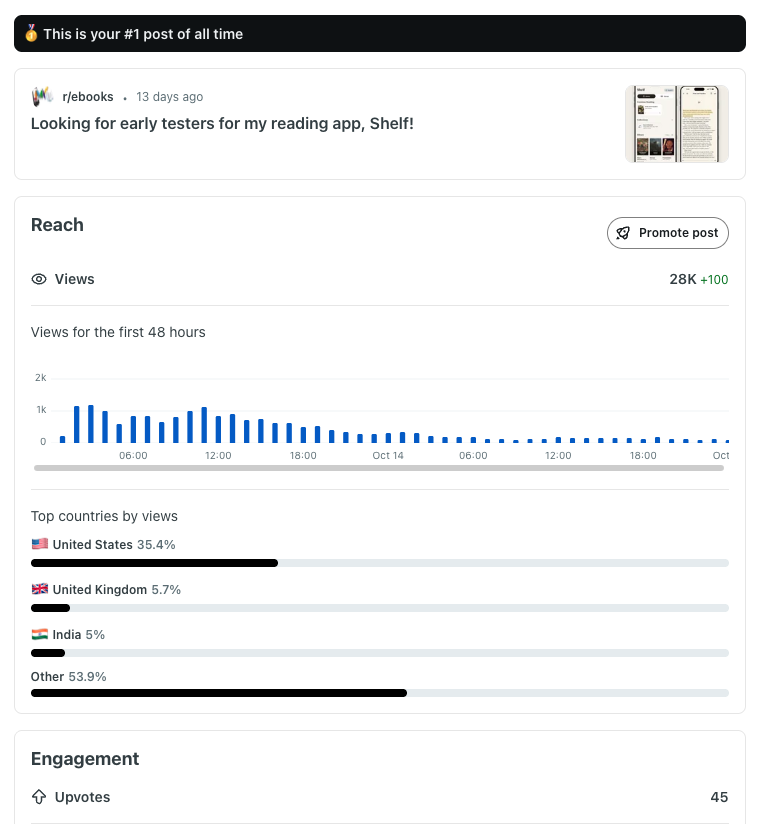This screenshot has width=768, height=824.
Task: Open post title 'Looking for early testers'
Action: (x=222, y=123)
